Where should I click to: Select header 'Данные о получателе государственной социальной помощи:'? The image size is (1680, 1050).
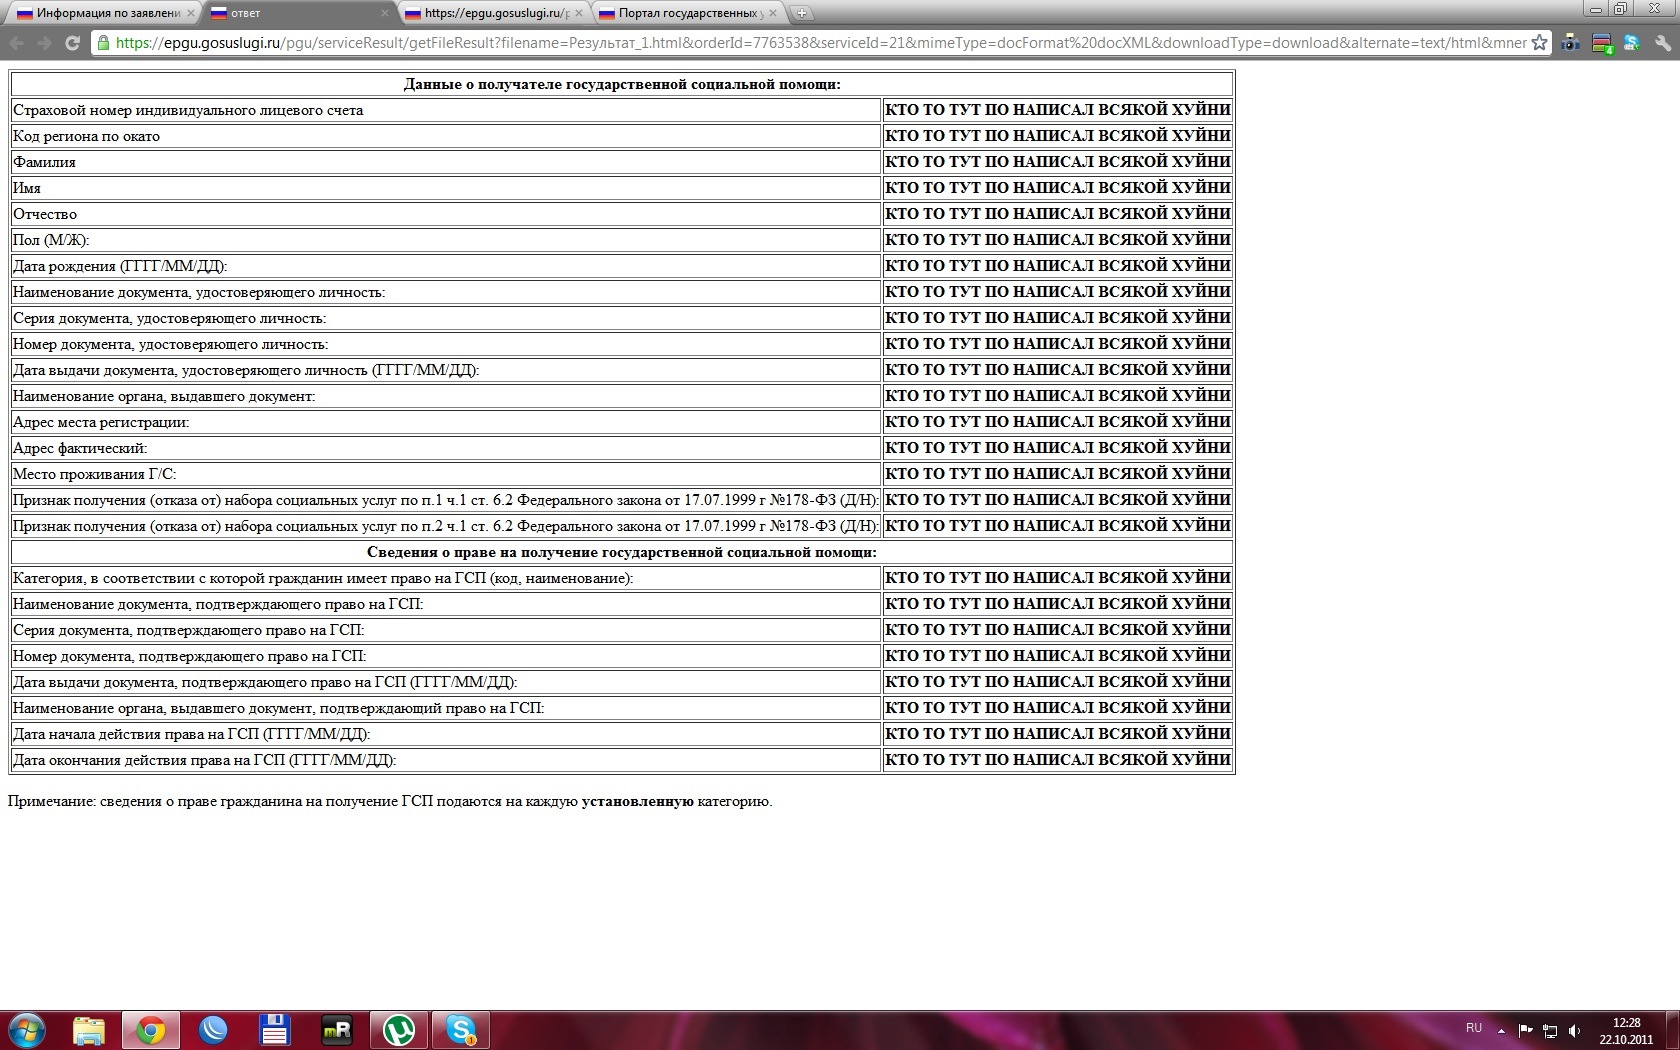click(x=622, y=84)
